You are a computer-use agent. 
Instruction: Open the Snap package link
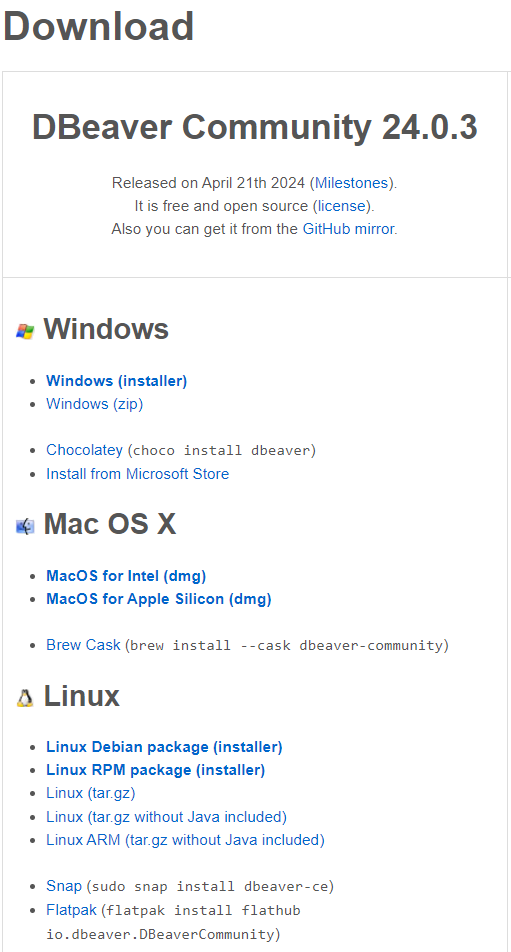point(64,886)
